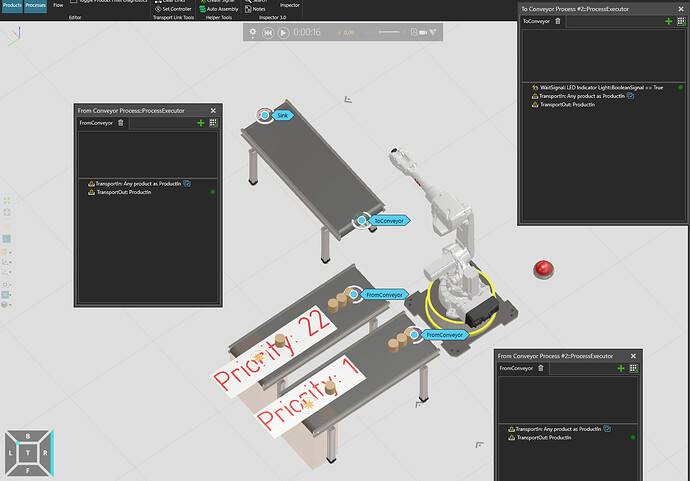Select the Sink process node label
Image resolution: width=690 pixels, height=481 pixels.
pos(282,116)
